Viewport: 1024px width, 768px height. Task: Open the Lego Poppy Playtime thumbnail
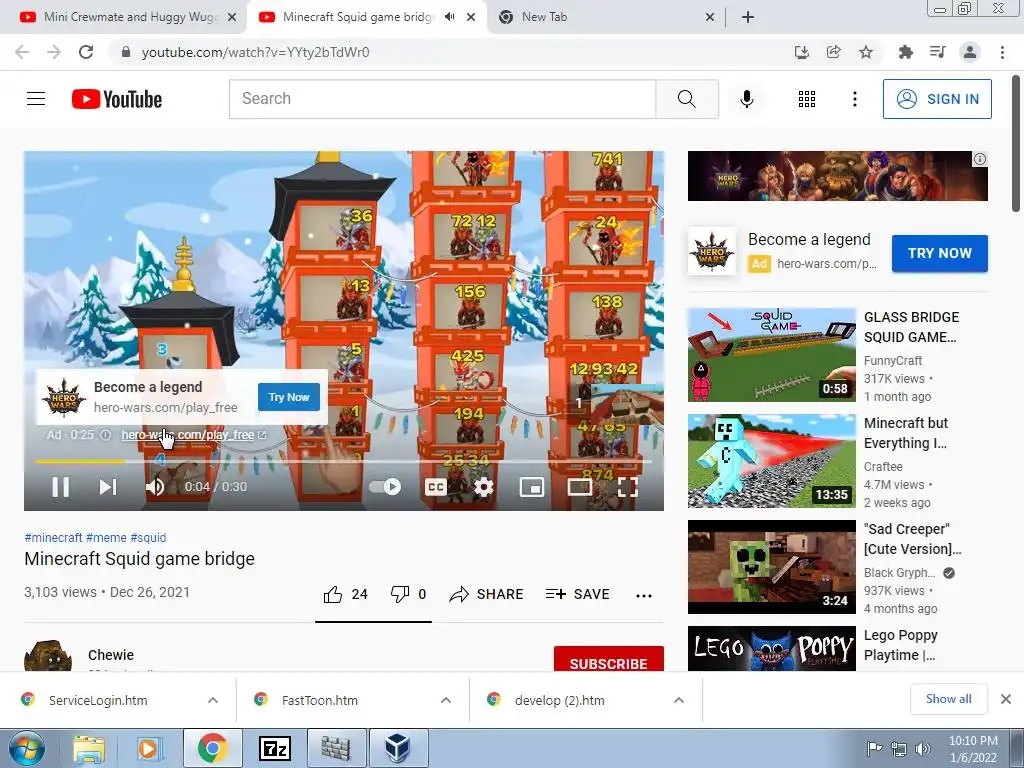(772, 648)
